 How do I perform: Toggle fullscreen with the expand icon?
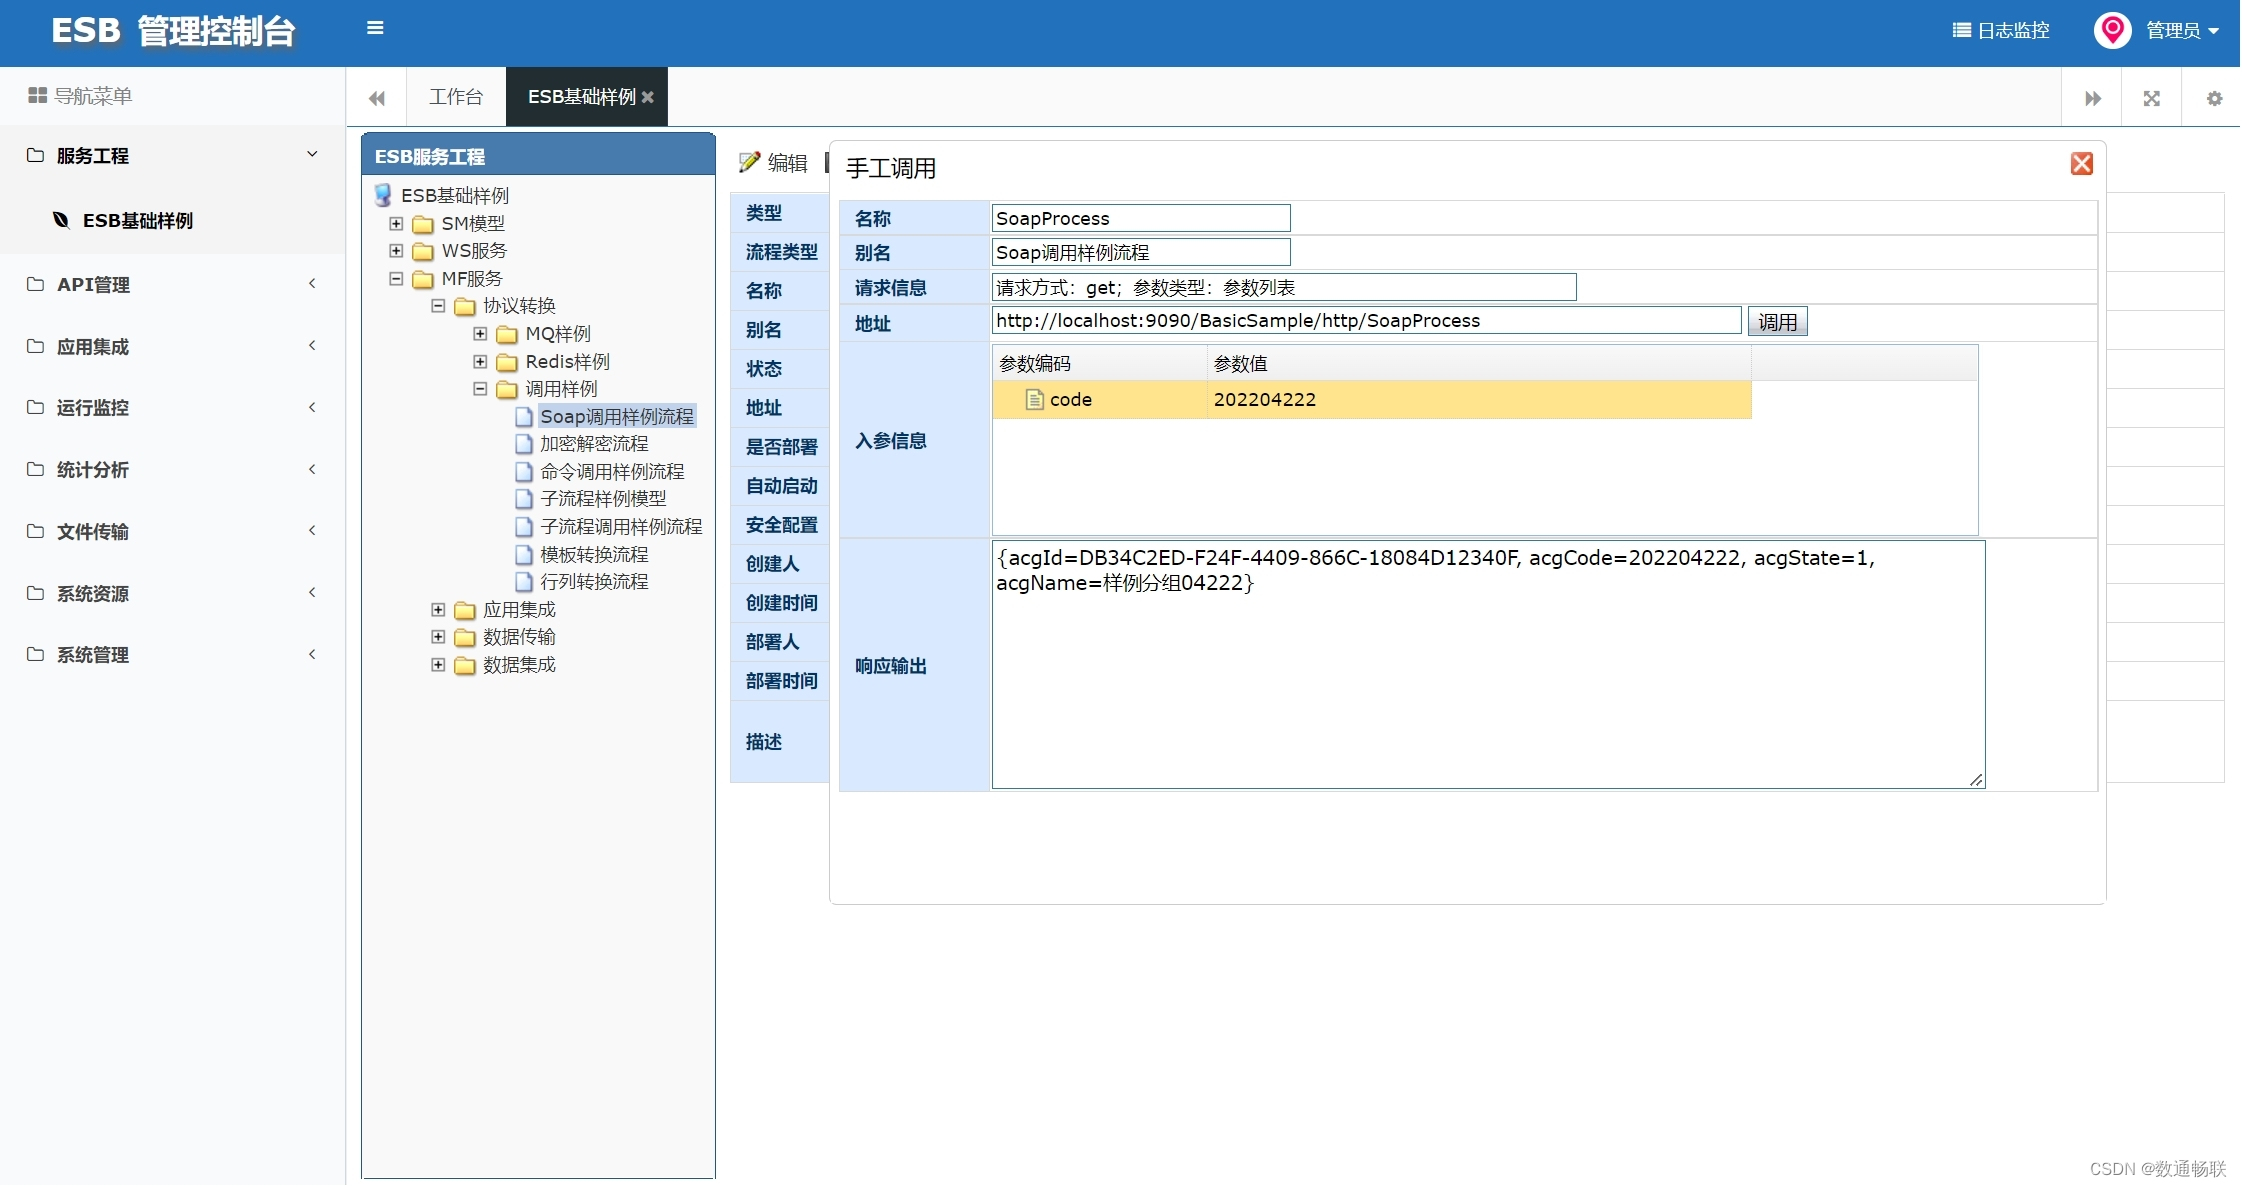pyautogui.click(x=2151, y=98)
